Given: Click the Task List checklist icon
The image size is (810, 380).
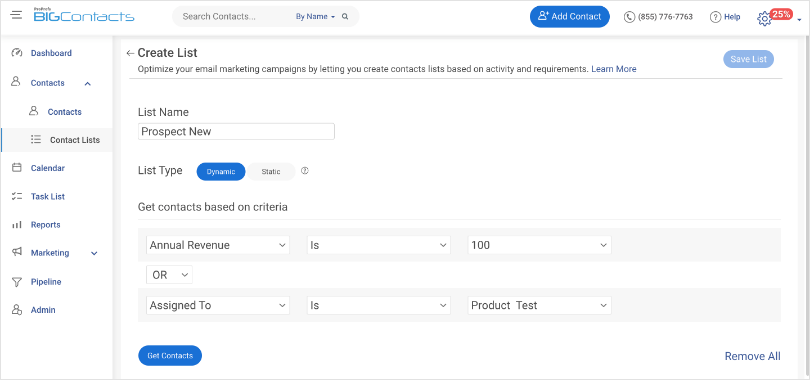Looking at the screenshot, I should coord(17,196).
